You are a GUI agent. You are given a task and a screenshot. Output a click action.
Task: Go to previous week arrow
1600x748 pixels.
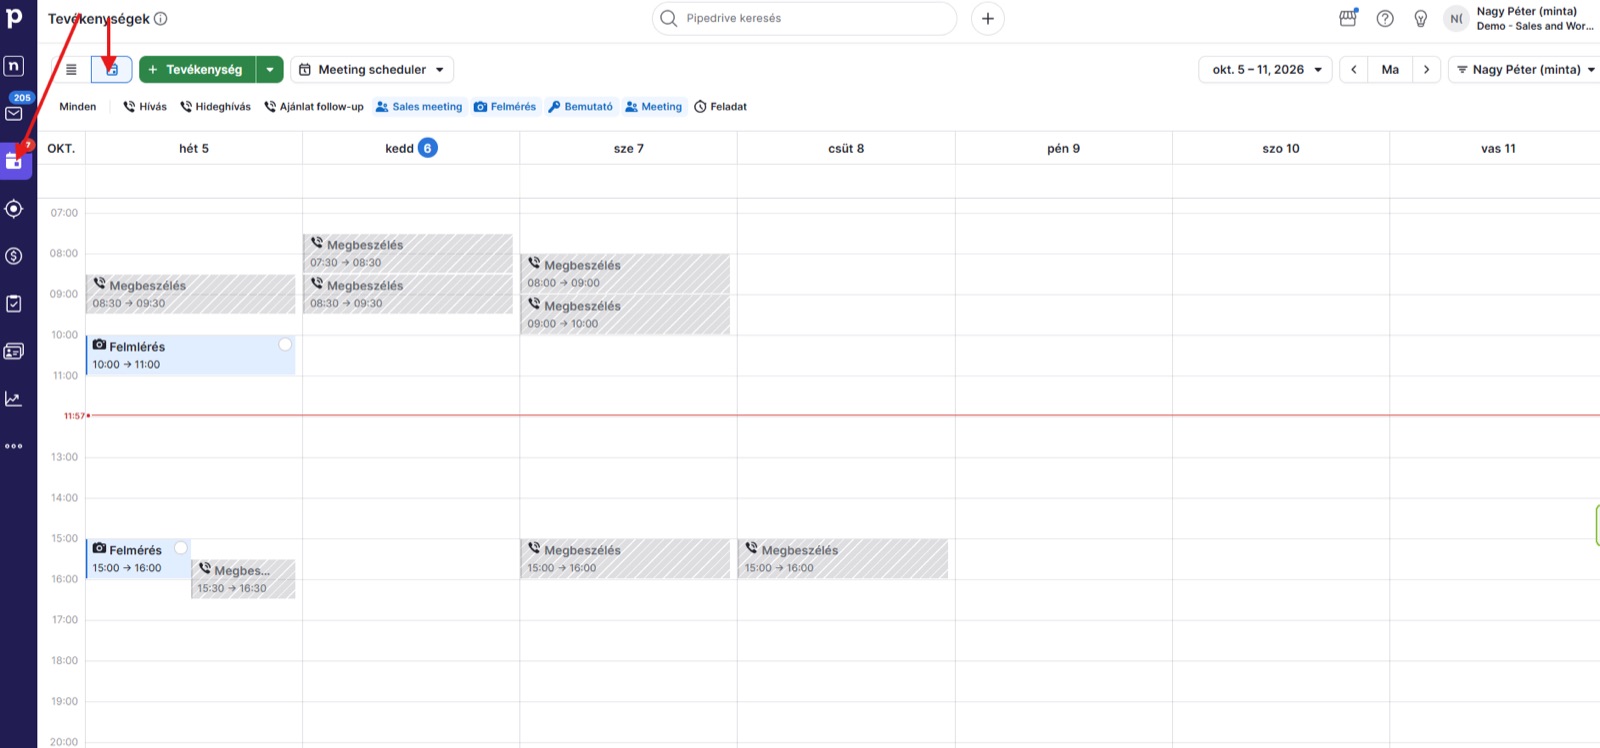point(1354,69)
